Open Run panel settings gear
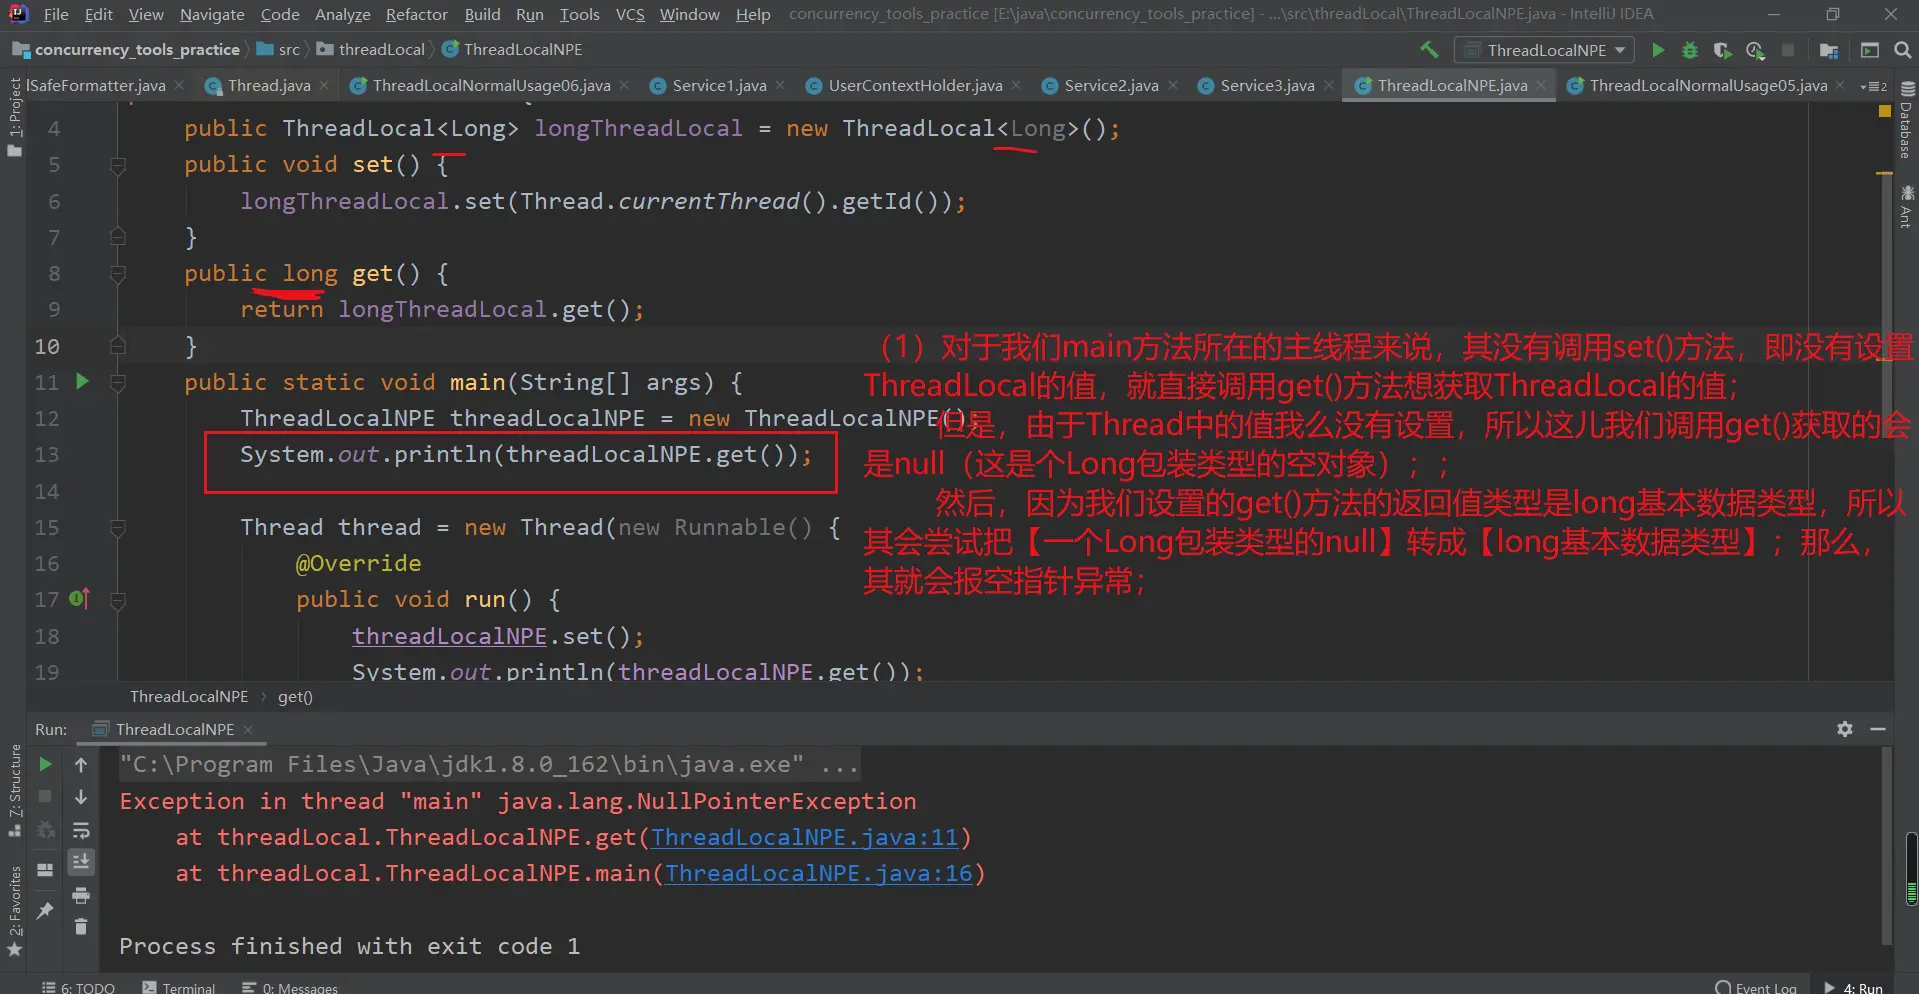This screenshot has width=1919, height=994. point(1845,729)
